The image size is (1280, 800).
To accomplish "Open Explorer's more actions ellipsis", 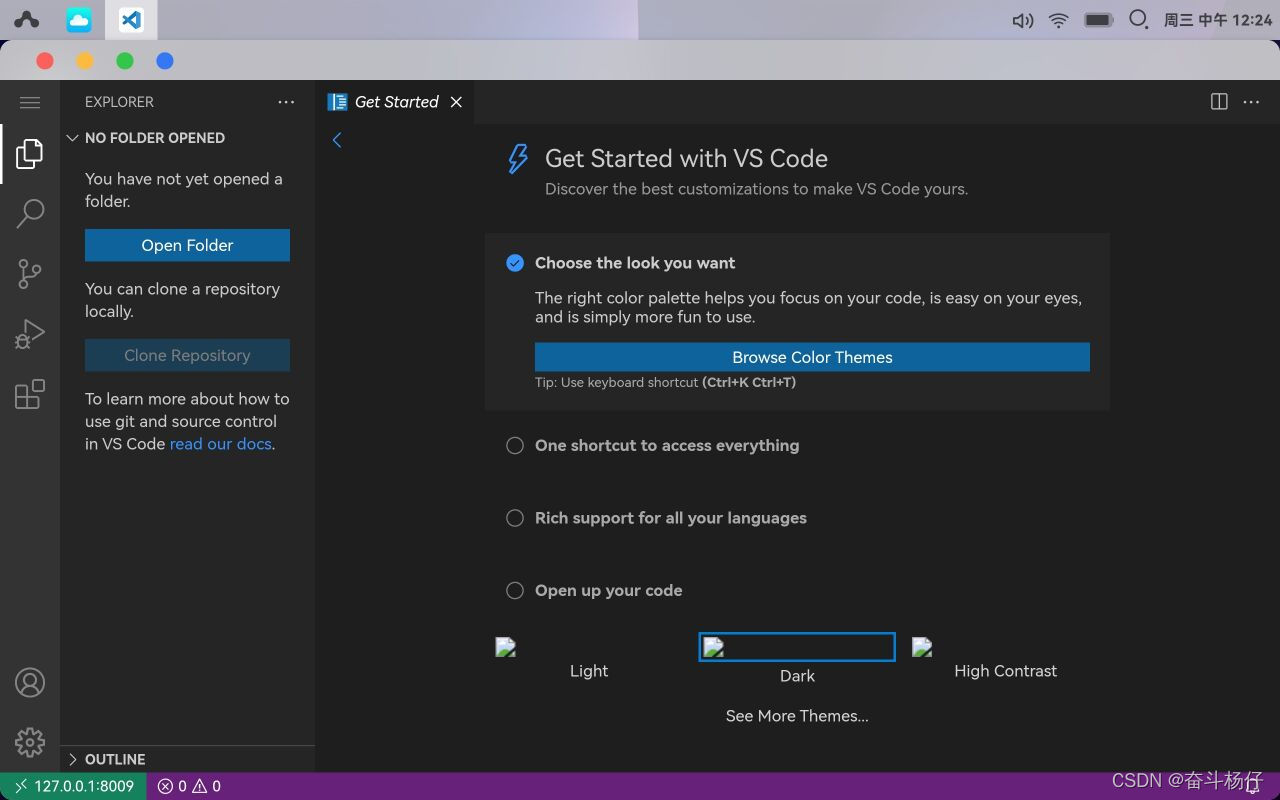I will tap(286, 102).
